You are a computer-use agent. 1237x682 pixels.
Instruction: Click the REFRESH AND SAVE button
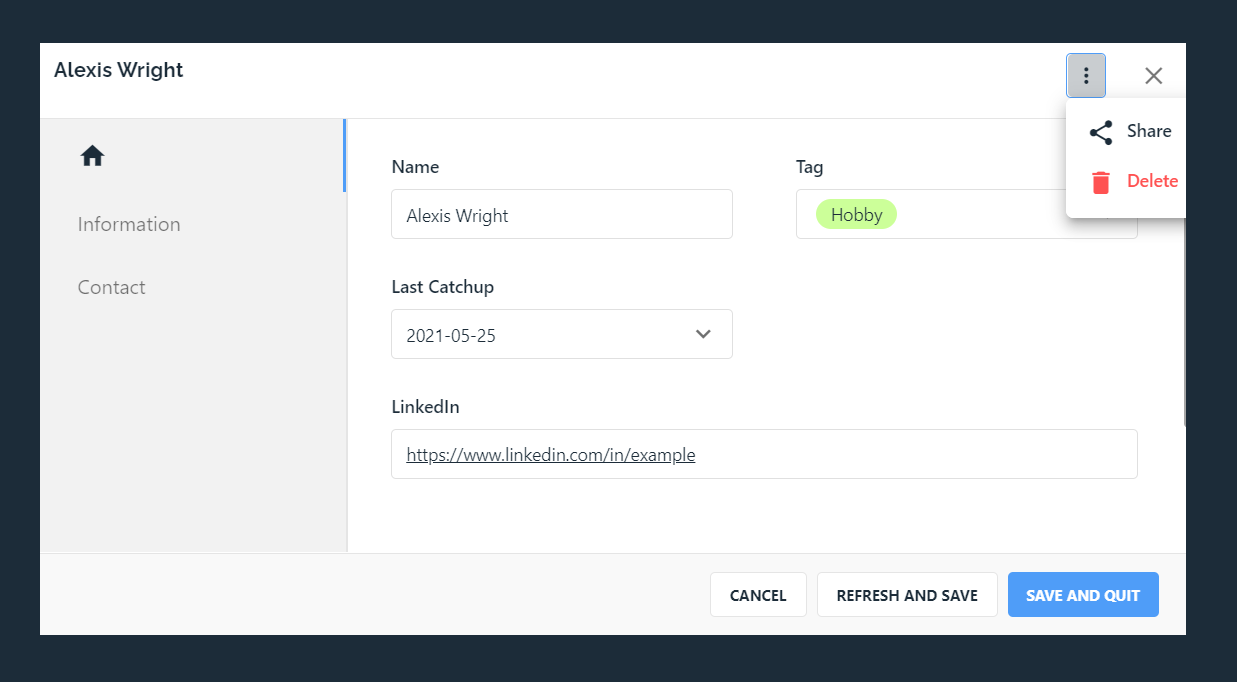click(x=907, y=595)
